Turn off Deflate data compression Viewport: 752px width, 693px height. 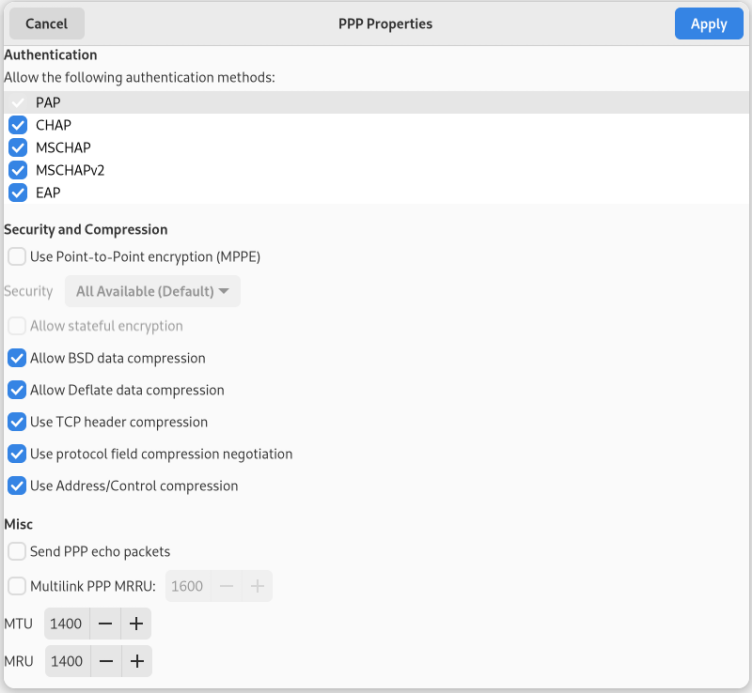[x=17, y=390]
